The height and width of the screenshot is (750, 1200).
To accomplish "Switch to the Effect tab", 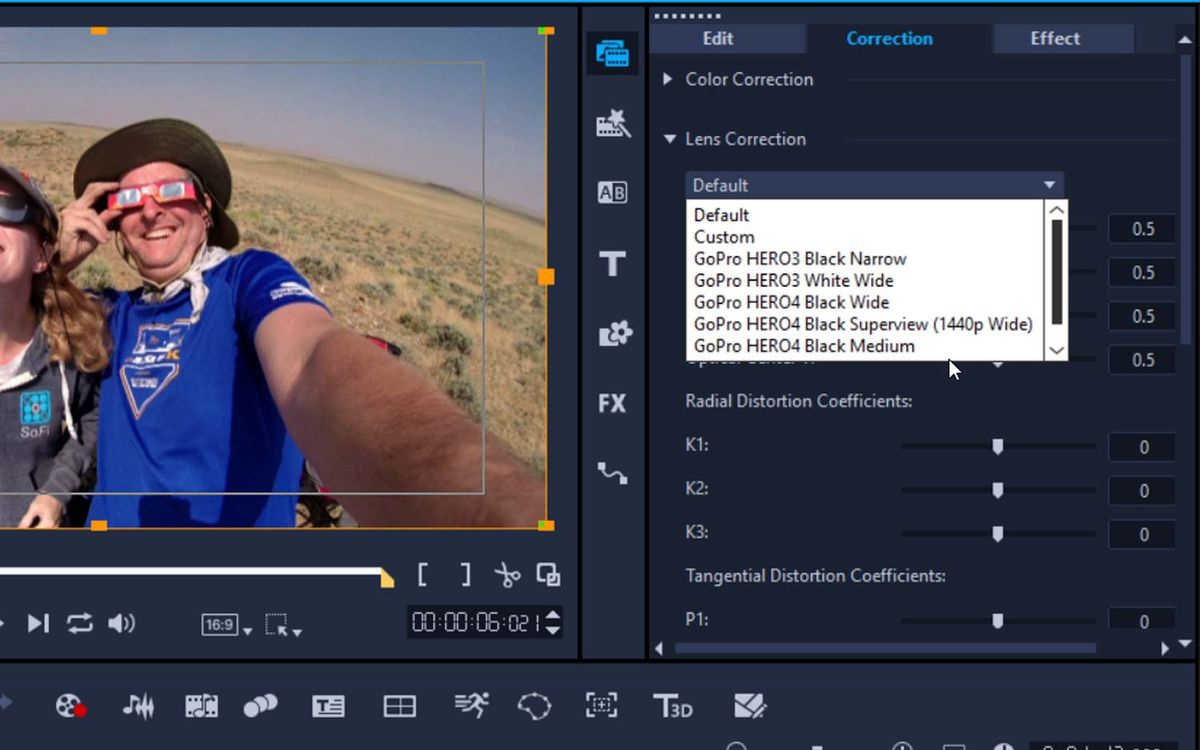I will [x=1054, y=38].
